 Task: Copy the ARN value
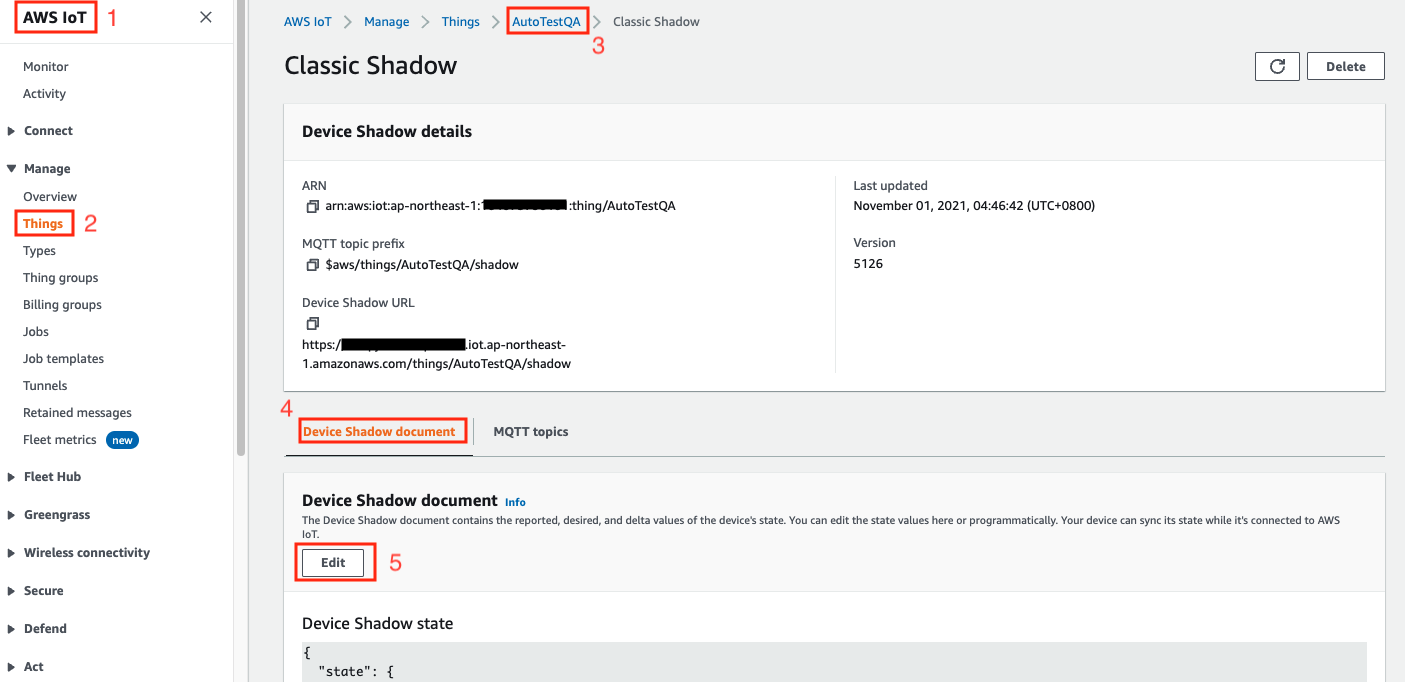click(312, 206)
